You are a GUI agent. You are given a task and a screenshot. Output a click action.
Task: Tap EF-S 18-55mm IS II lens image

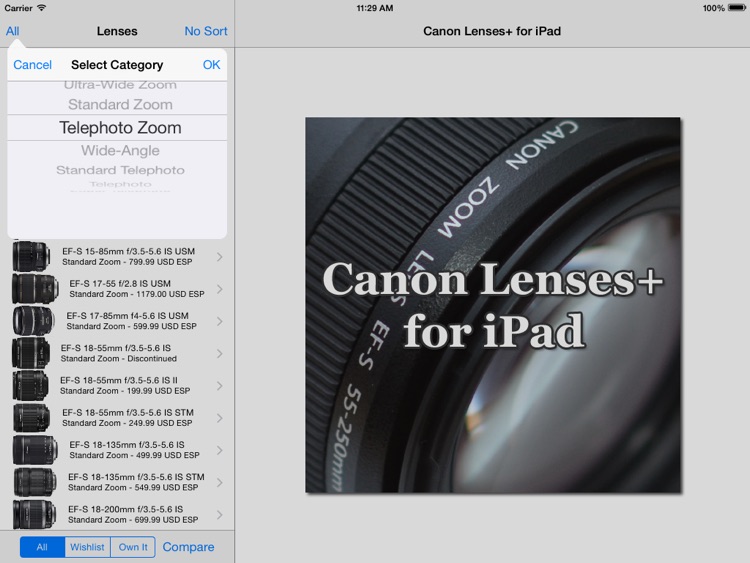(30, 386)
